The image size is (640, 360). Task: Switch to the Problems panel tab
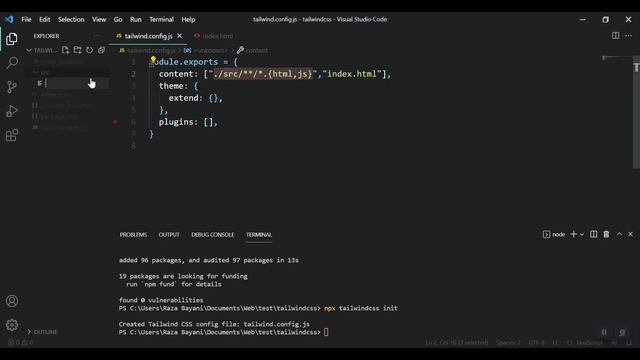[x=133, y=235]
